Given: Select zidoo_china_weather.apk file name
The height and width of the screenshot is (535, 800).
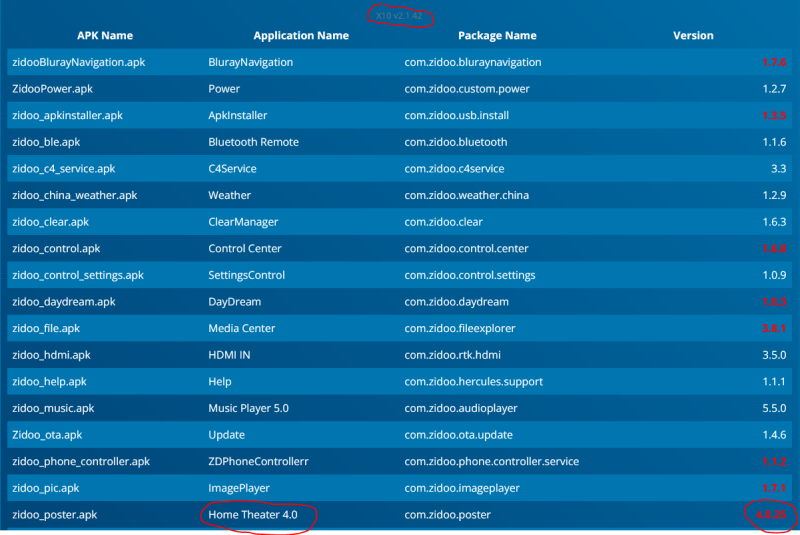Looking at the screenshot, I should [74, 195].
